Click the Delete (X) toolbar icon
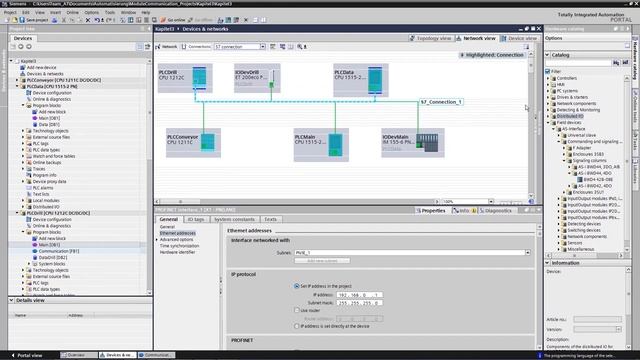The height and width of the screenshot is (360, 640). click(x=88, y=20)
